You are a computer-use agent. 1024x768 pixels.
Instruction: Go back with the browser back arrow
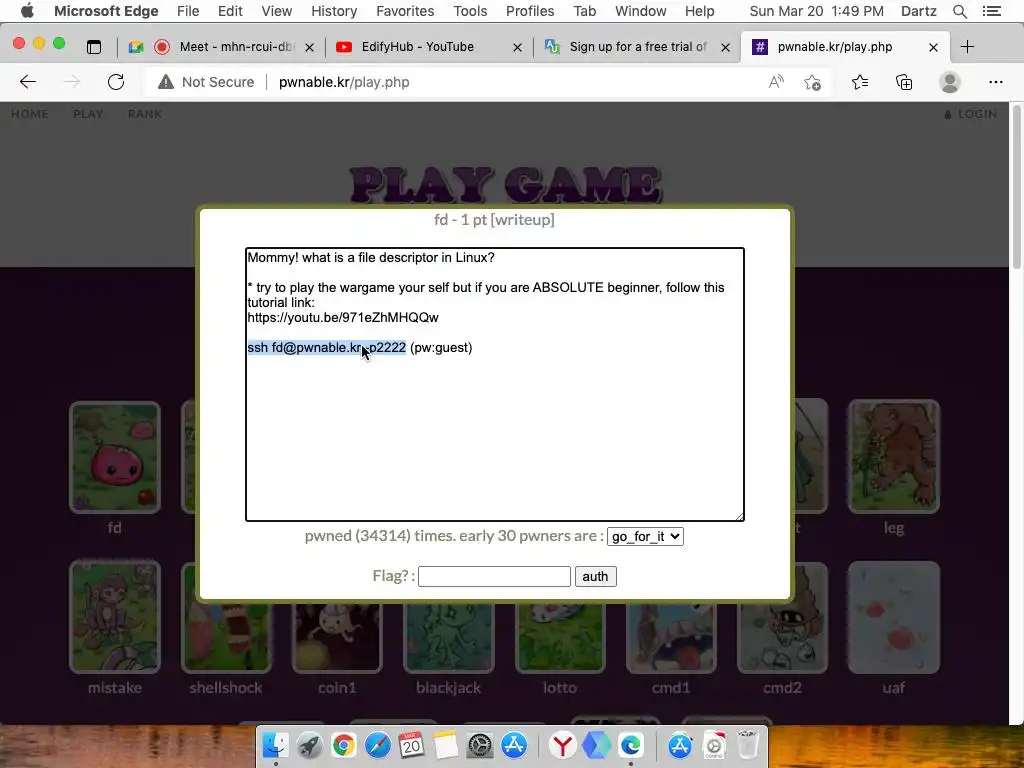point(28,82)
